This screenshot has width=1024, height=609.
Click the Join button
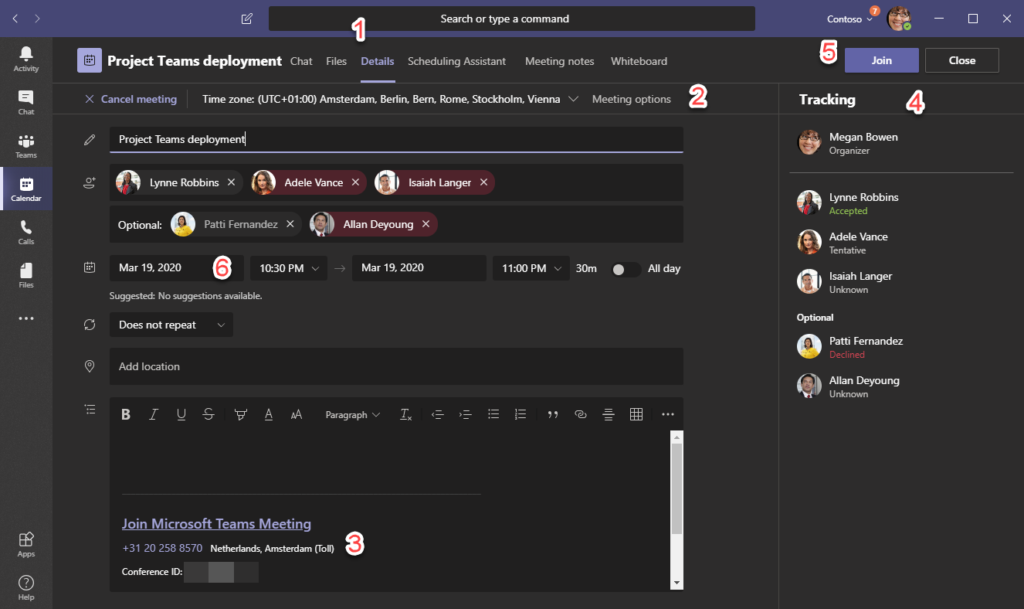[882, 60]
